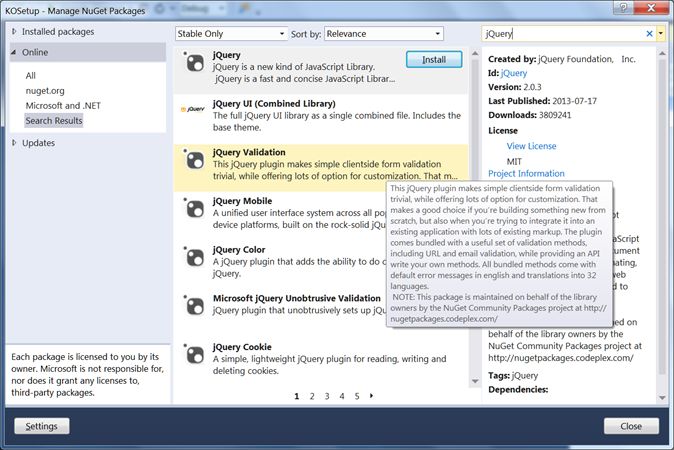Open the View License link
674x450 pixels.
pos(531,146)
